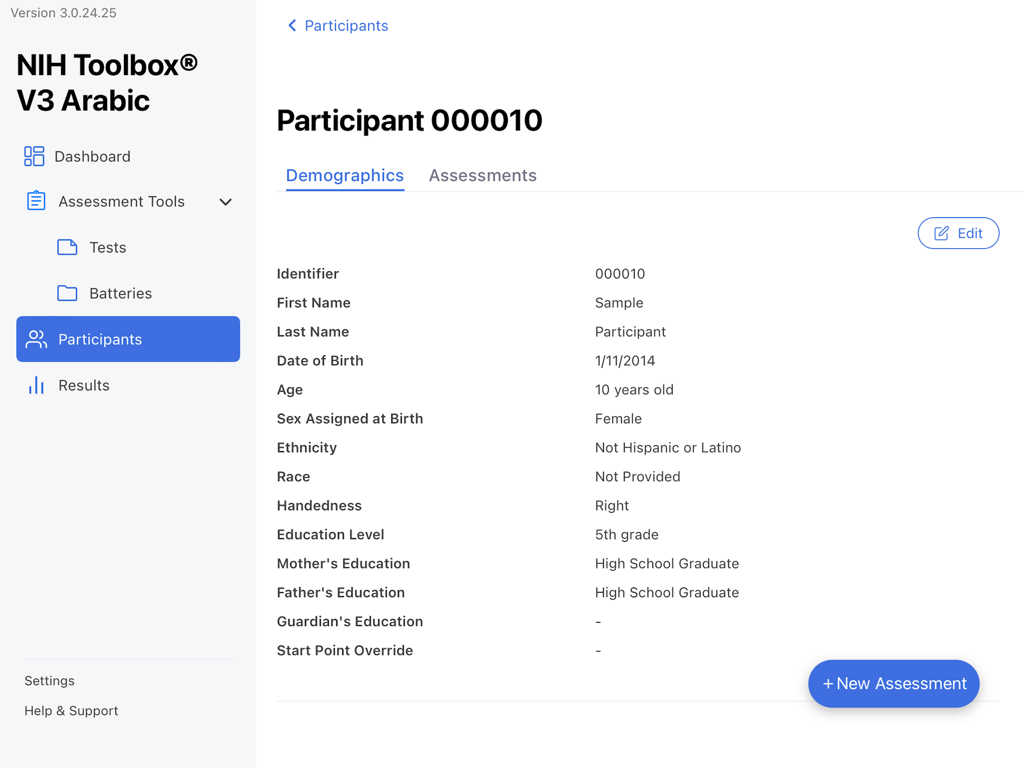
Task: Return to the Participants list
Action: point(345,25)
